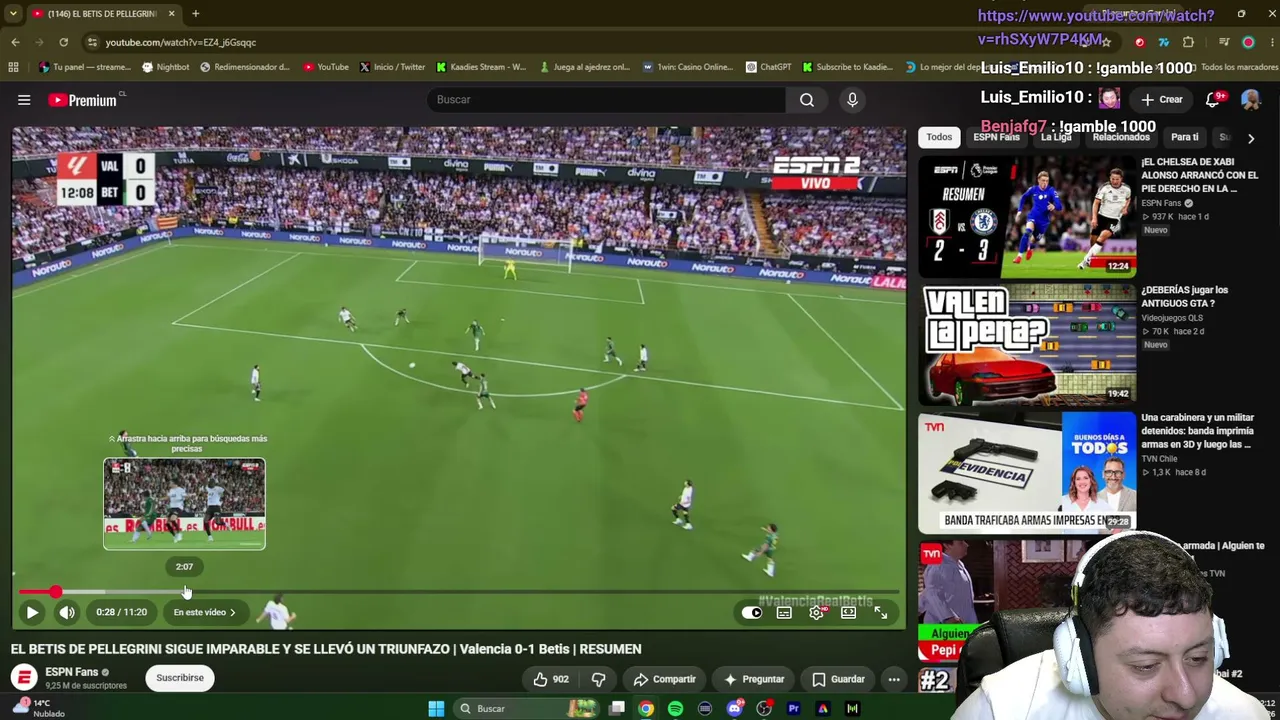Viewport: 1280px width, 720px height.
Task: Click the search magnifier button
Action: click(807, 100)
